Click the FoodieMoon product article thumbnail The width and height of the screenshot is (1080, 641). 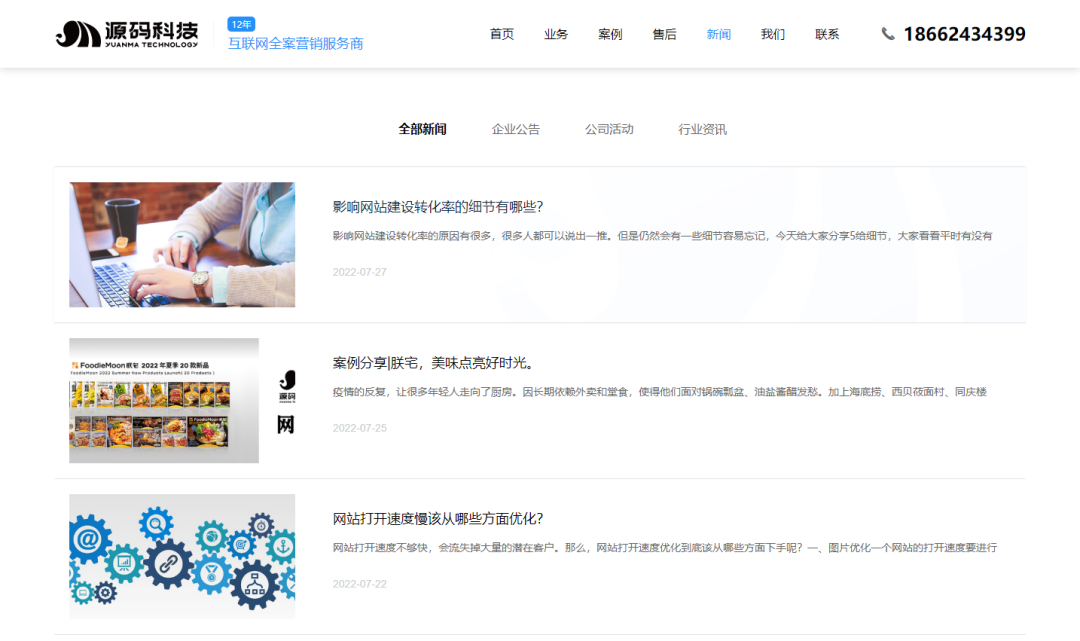pos(164,401)
